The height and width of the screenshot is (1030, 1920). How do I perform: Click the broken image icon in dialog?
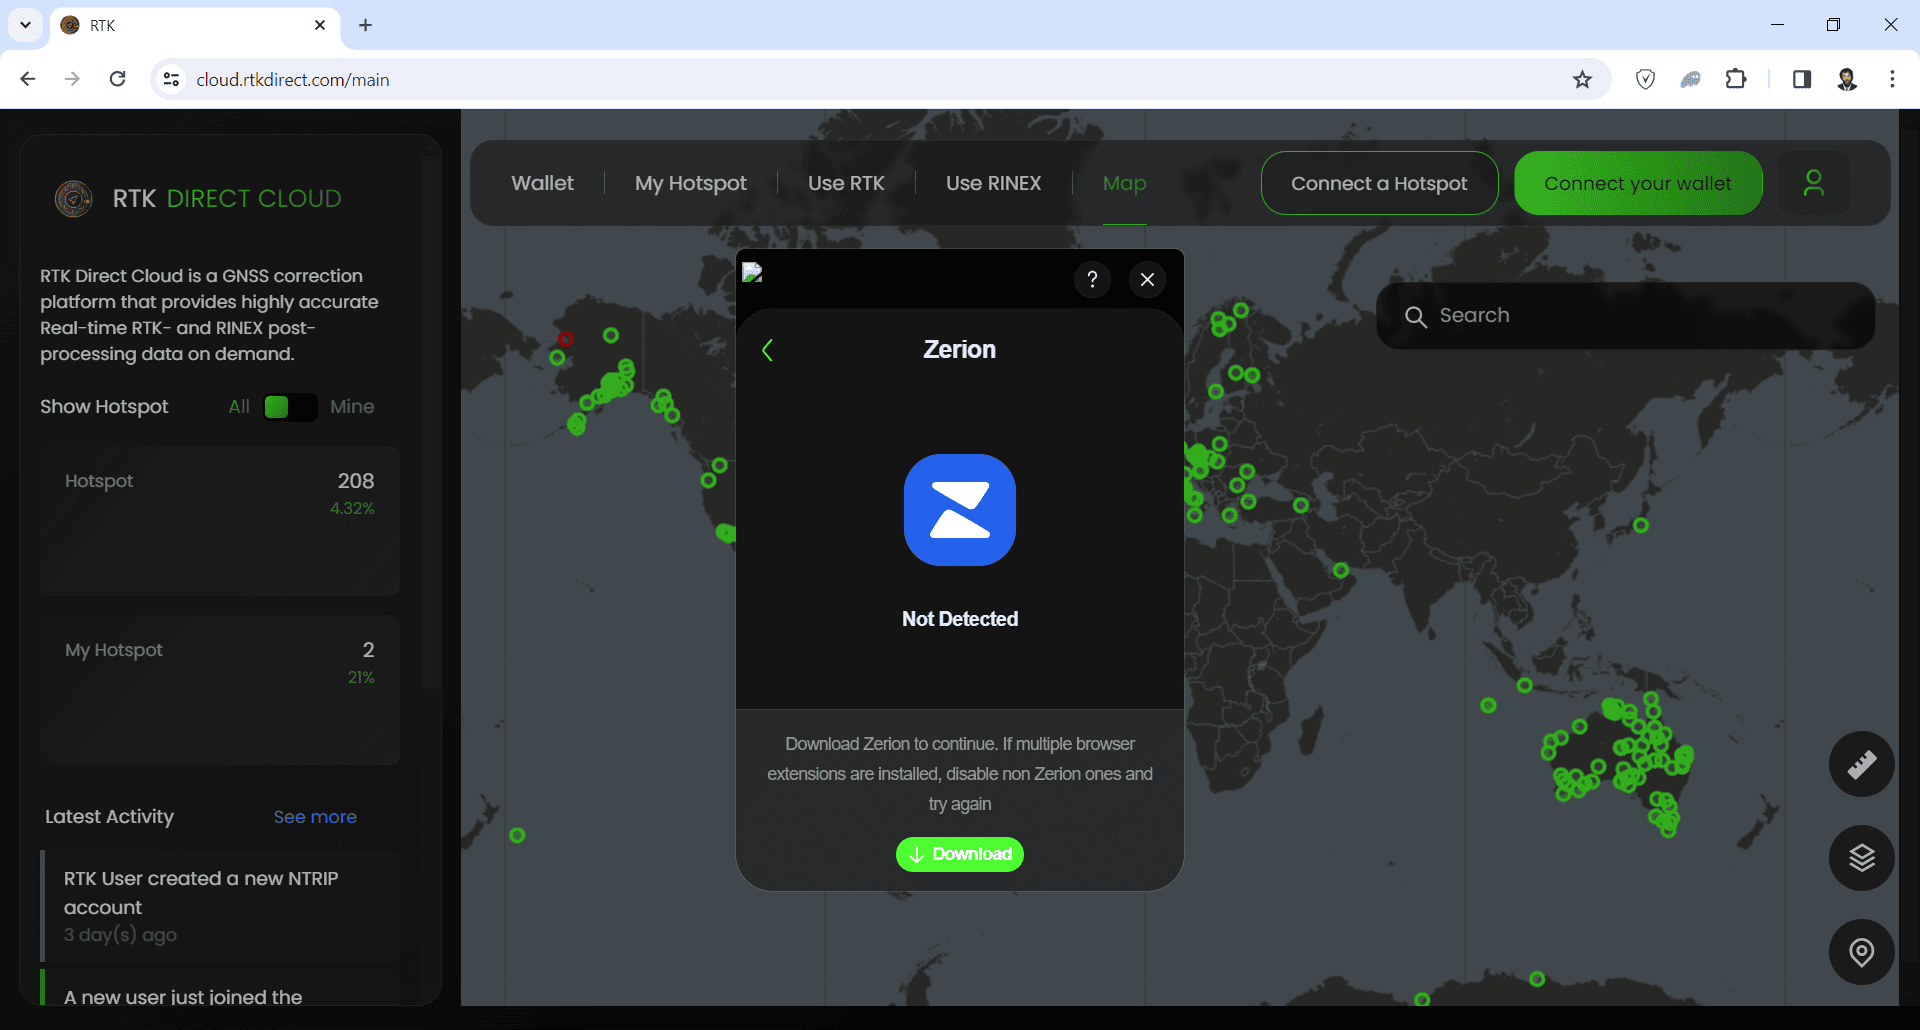tap(753, 273)
